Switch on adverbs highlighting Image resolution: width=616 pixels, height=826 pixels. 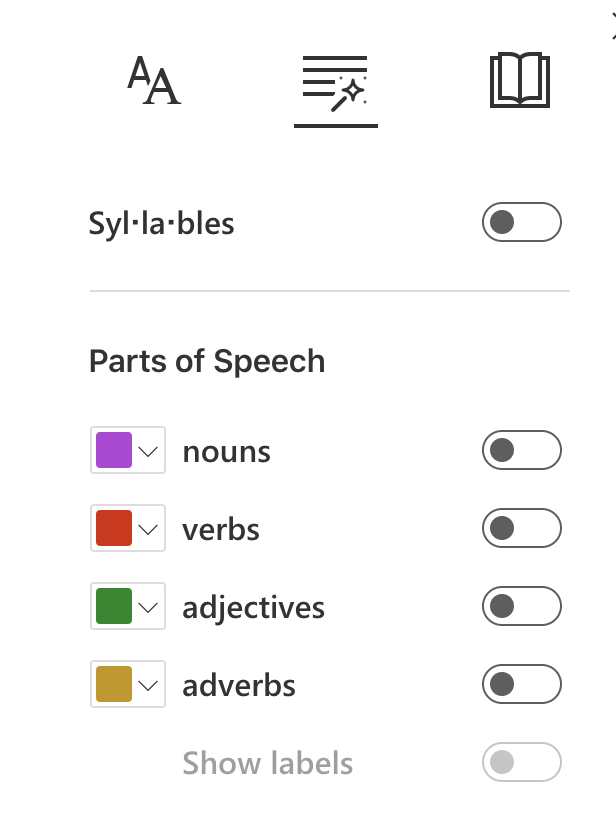pos(521,684)
